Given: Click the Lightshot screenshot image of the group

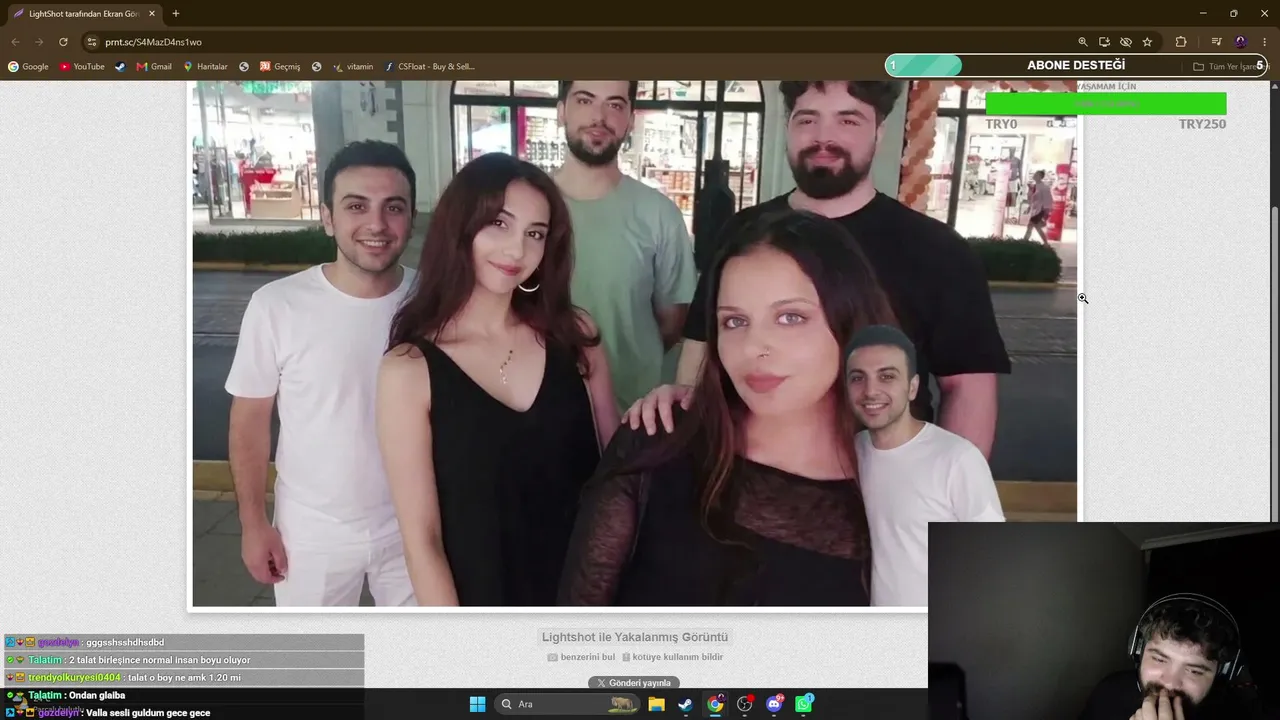Looking at the screenshot, I should (634, 343).
